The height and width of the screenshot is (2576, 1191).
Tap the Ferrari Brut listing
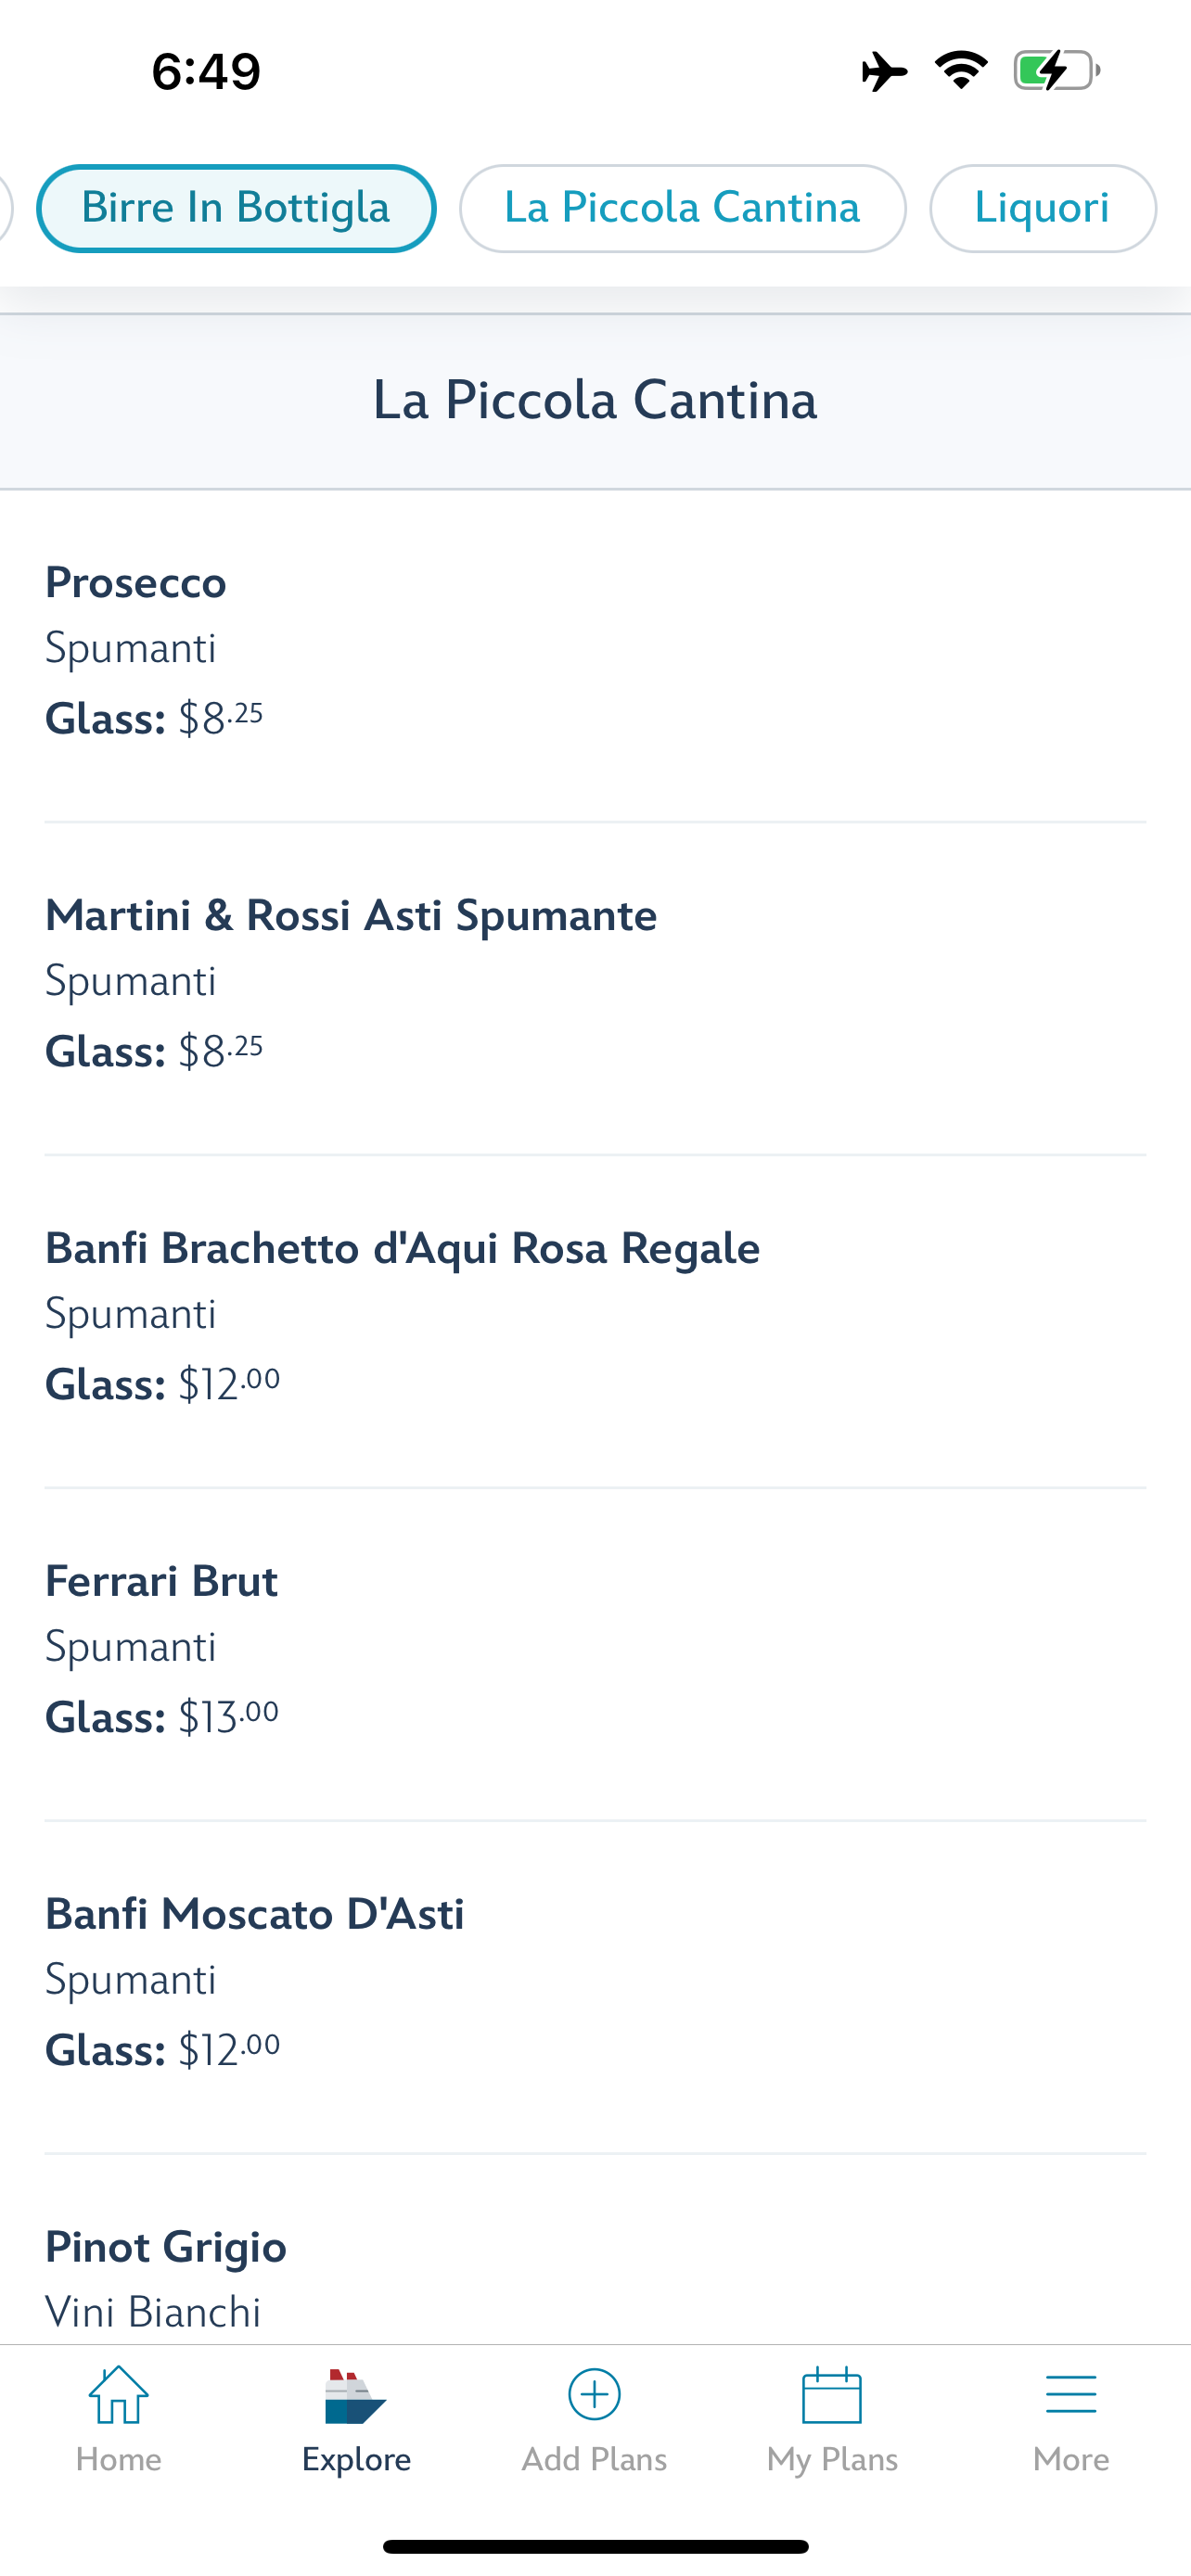coord(161,1582)
